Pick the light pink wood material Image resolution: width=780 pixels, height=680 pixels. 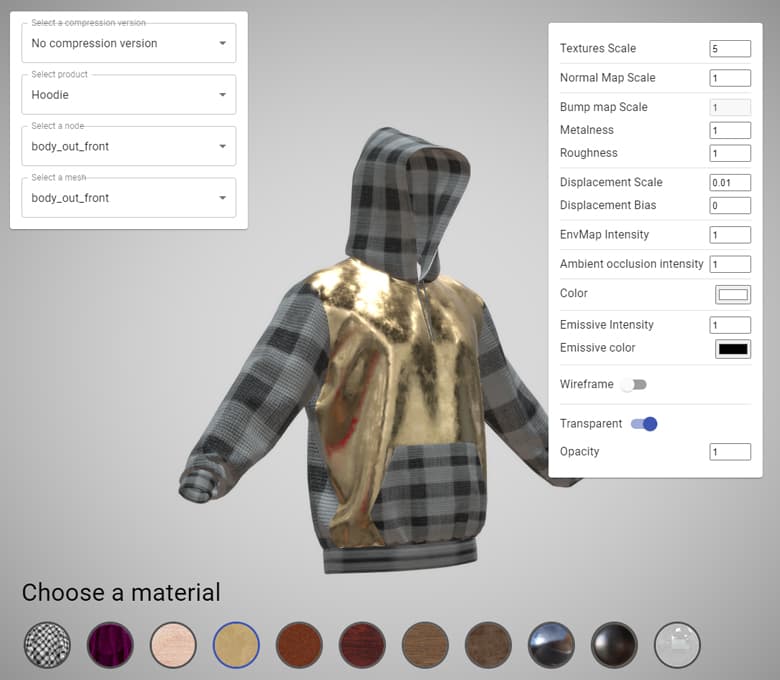click(x=173, y=645)
